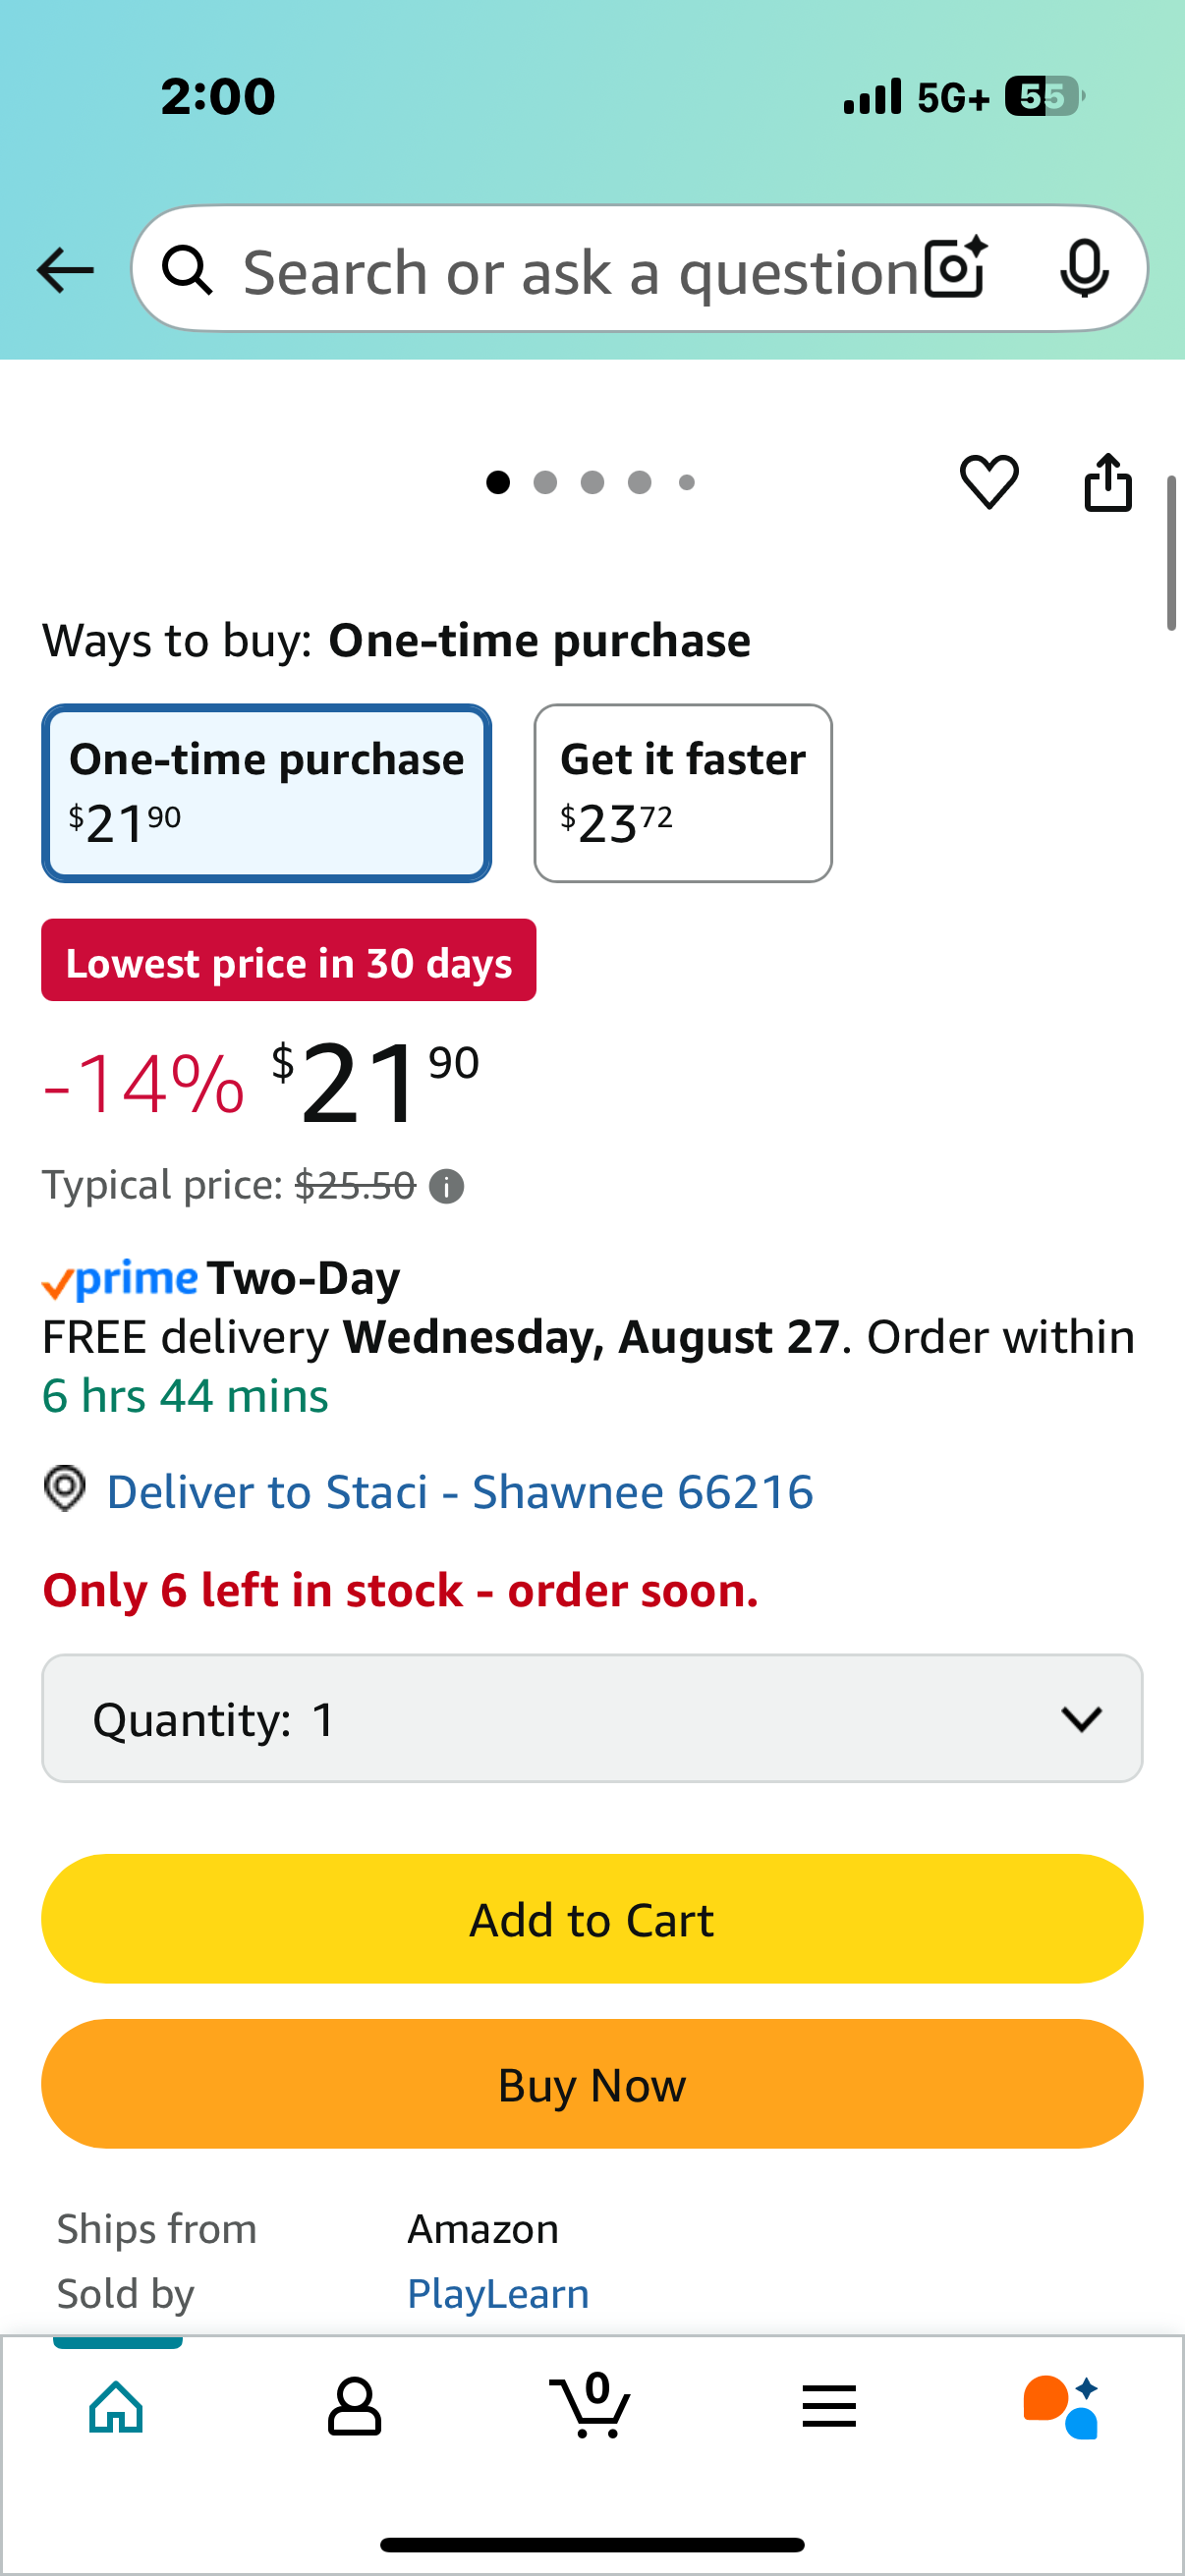Screen dimensions: 1185x2576
Task: Open the hamburger menu tab
Action: pyautogui.click(x=829, y=2406)
